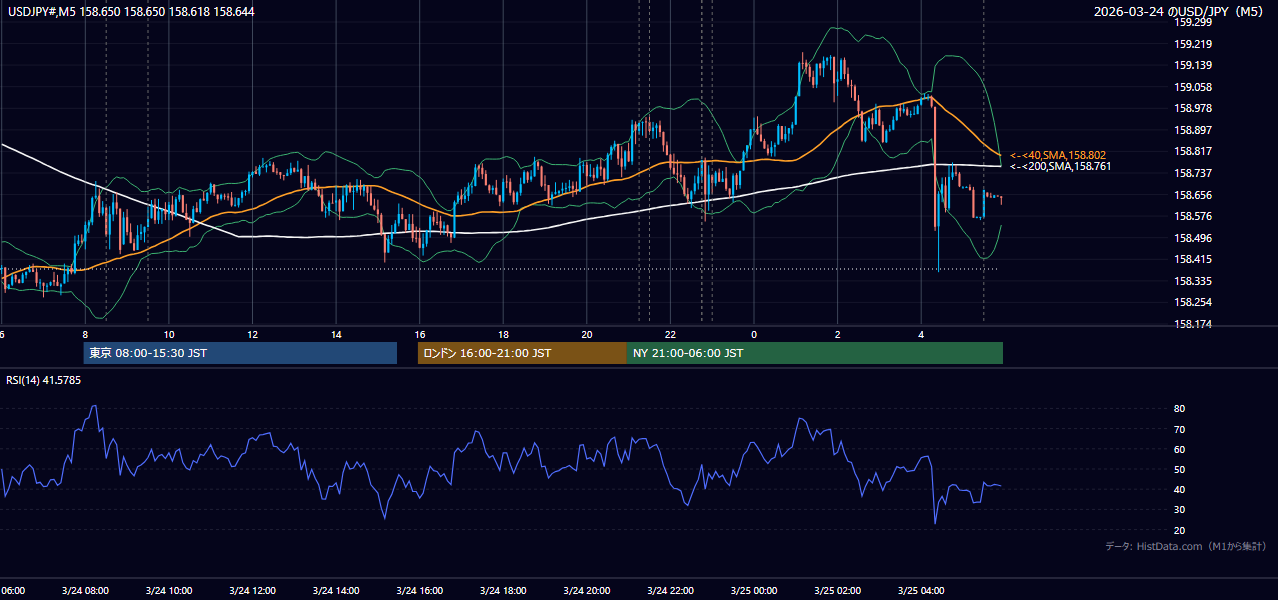Click price axis value 159.058

pyautogui.click(x=1194, y=87)
